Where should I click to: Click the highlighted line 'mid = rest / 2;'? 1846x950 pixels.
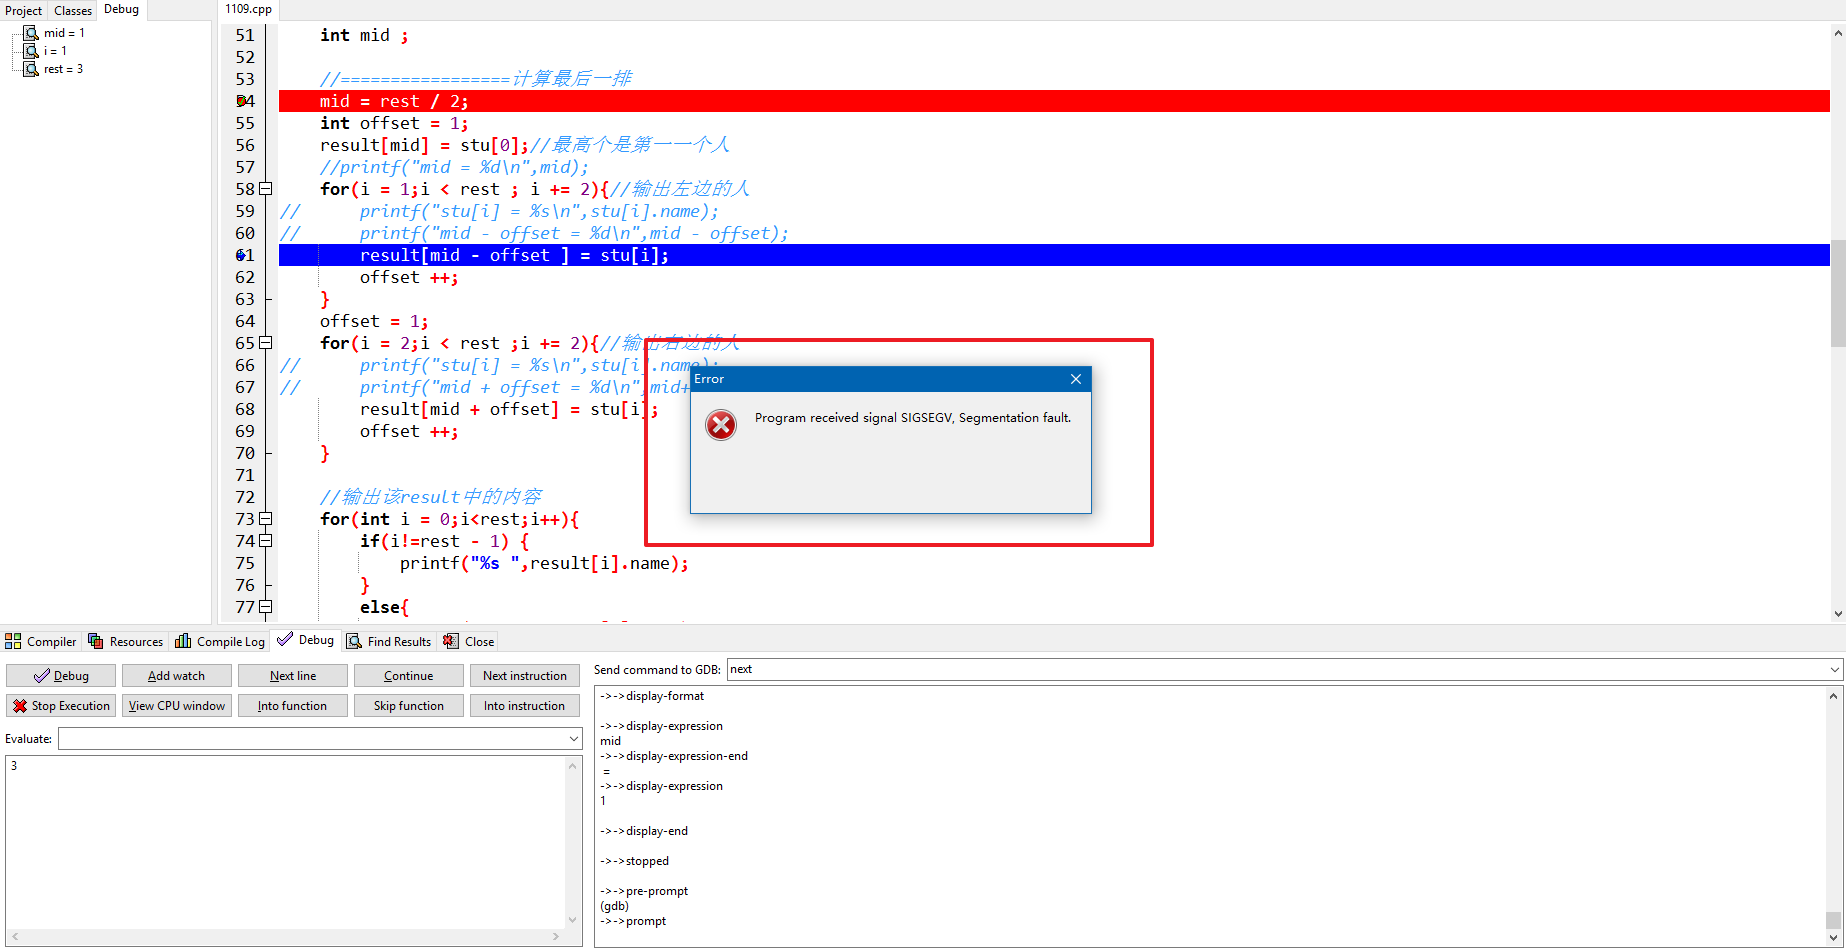click(x=394, y=101)
